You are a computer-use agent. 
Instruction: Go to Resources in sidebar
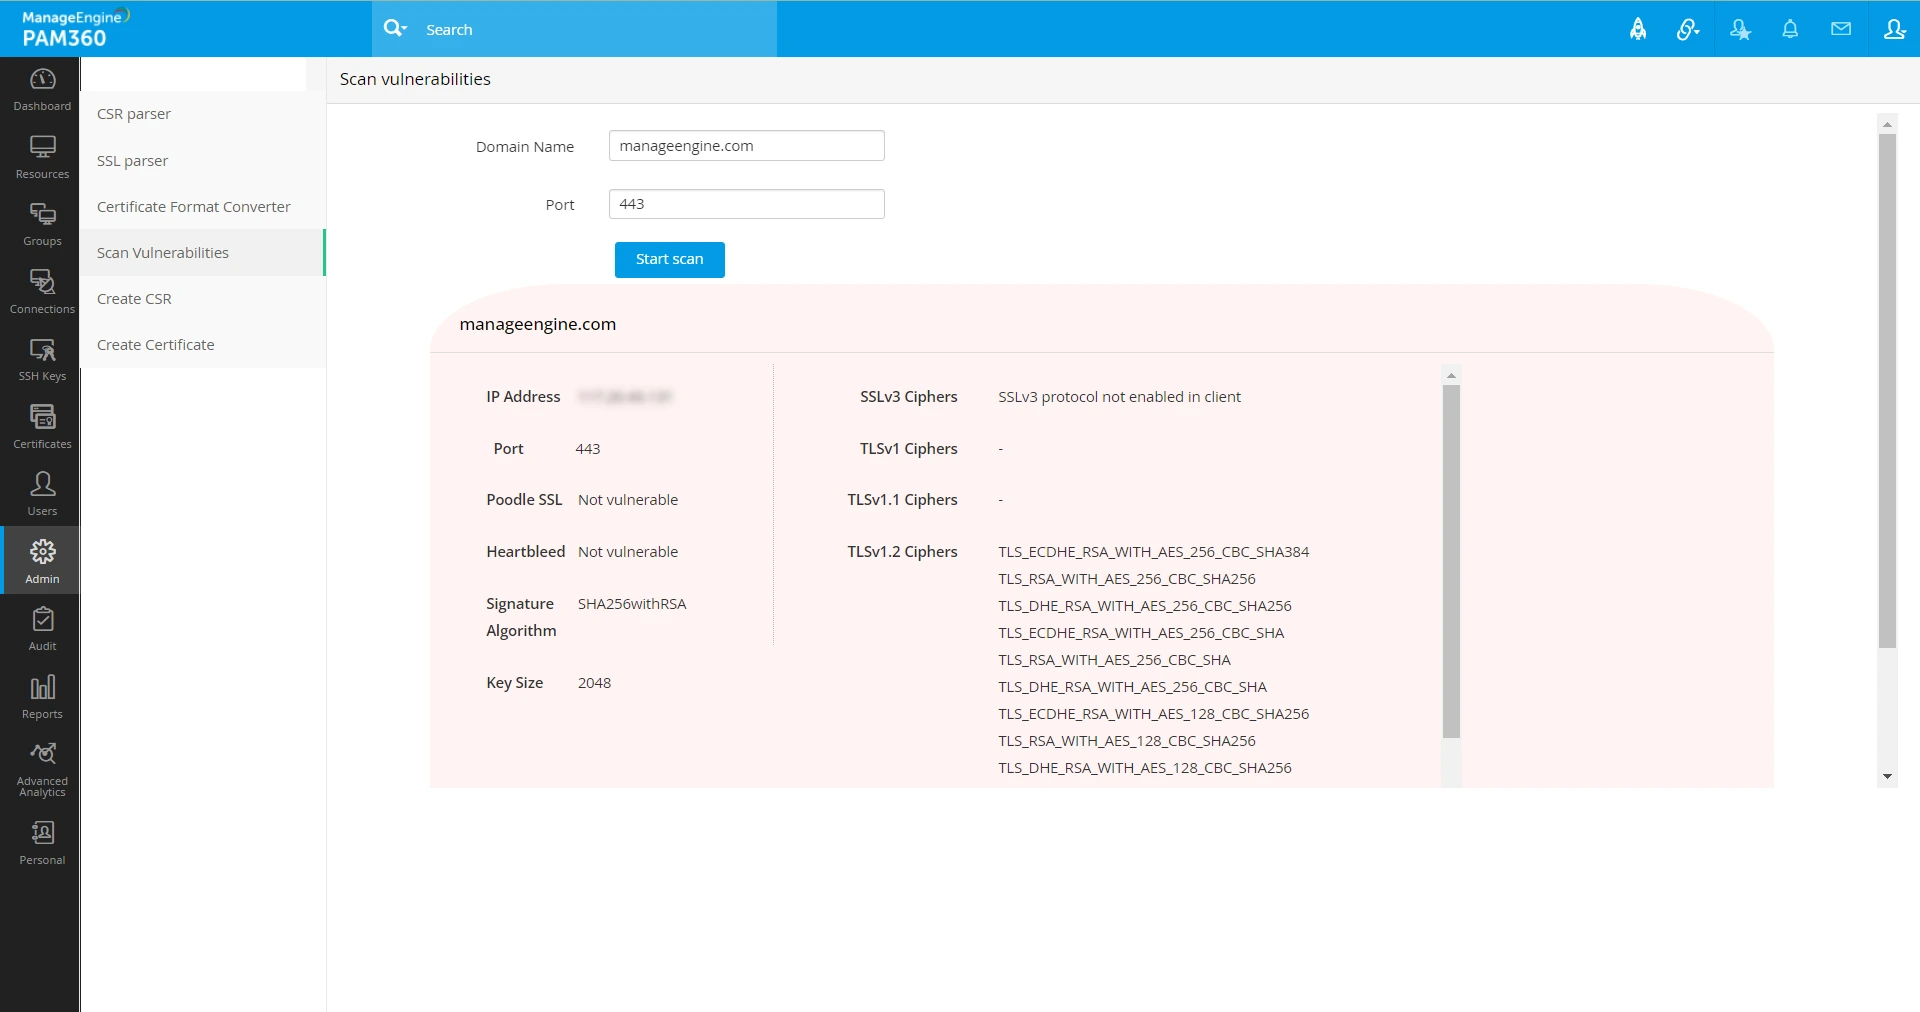(x=42, y=157)
